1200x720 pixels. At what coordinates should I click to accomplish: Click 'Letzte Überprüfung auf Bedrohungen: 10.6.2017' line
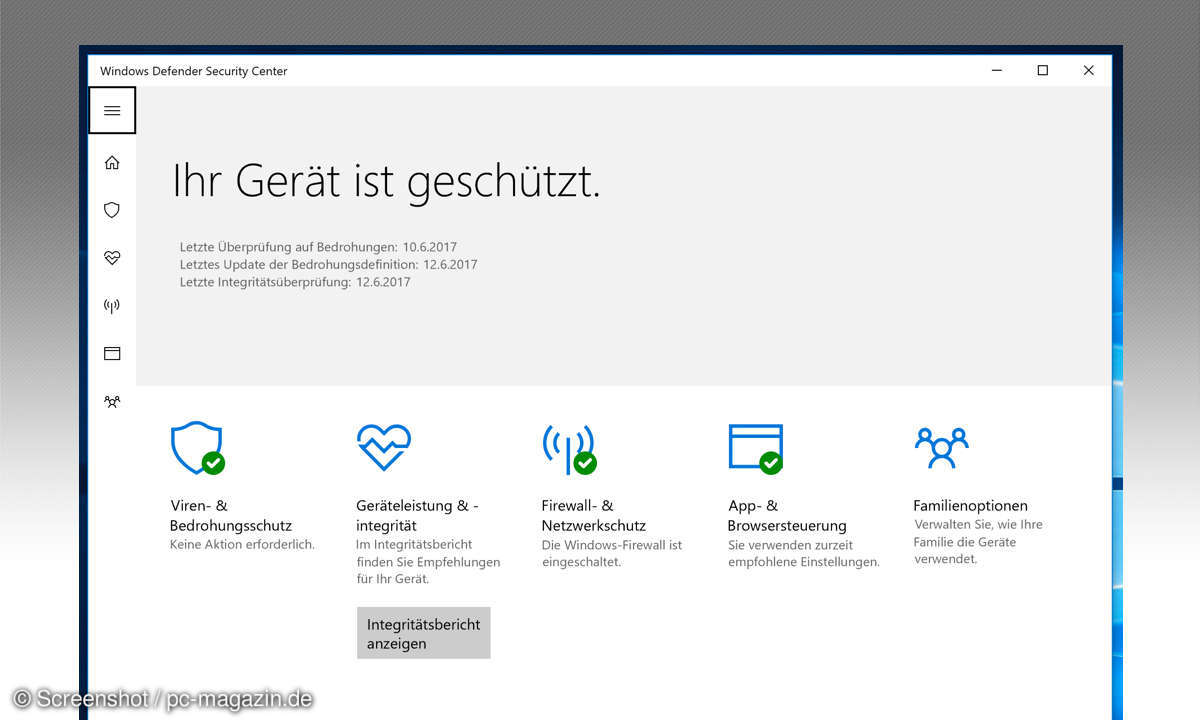pyautogui.click(x=318, y=246)
